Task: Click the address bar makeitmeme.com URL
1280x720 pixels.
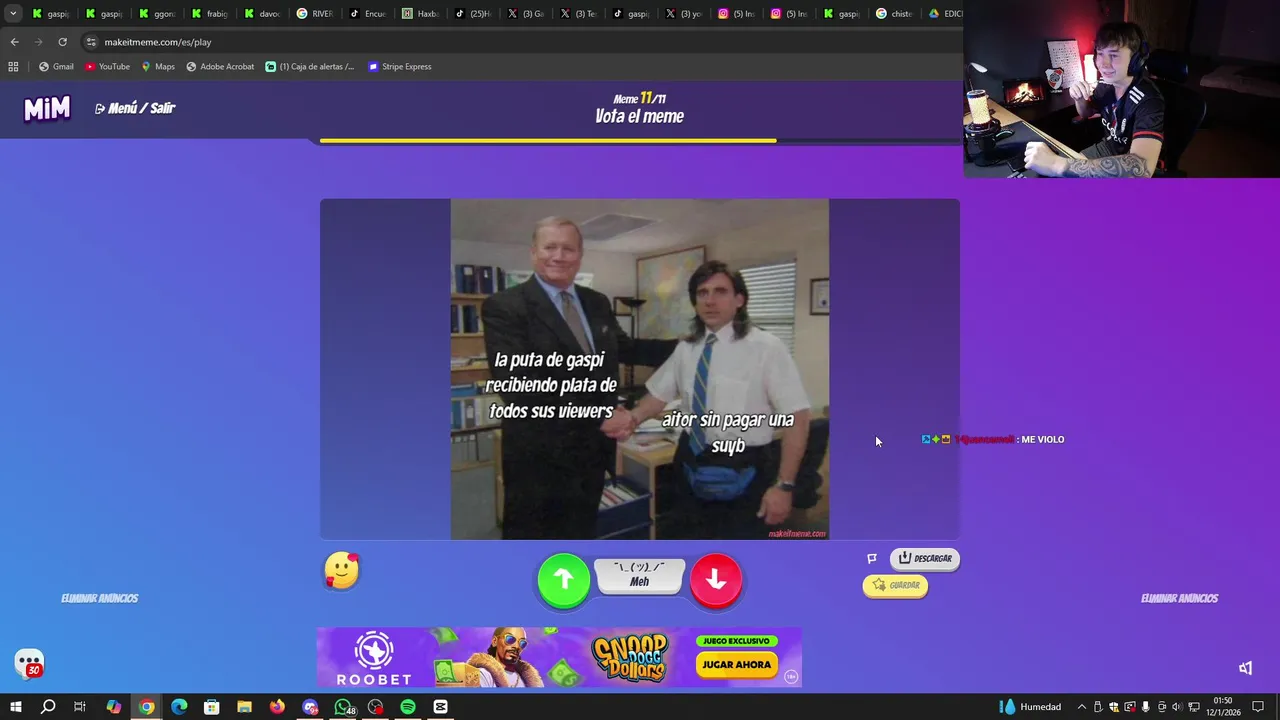Action: (158, 42)
